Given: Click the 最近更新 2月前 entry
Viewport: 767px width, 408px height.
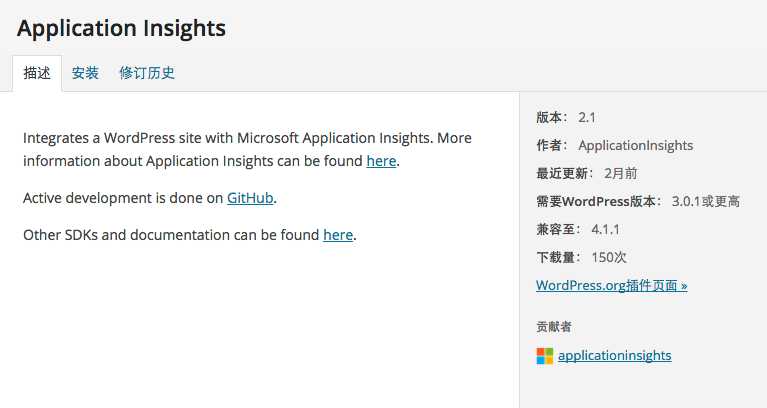Looking at the screenshot, I should tap(587, 173).
